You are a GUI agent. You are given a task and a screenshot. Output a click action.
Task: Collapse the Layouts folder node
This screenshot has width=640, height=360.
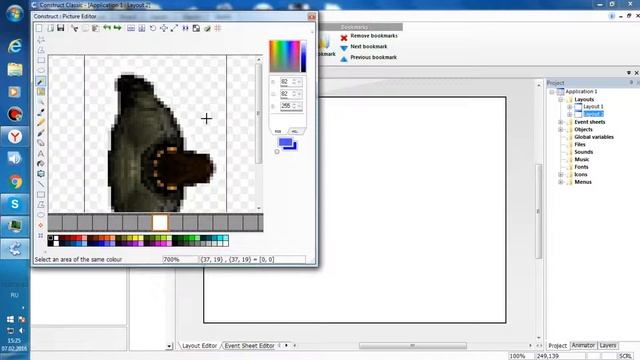(x=561, y=100)
